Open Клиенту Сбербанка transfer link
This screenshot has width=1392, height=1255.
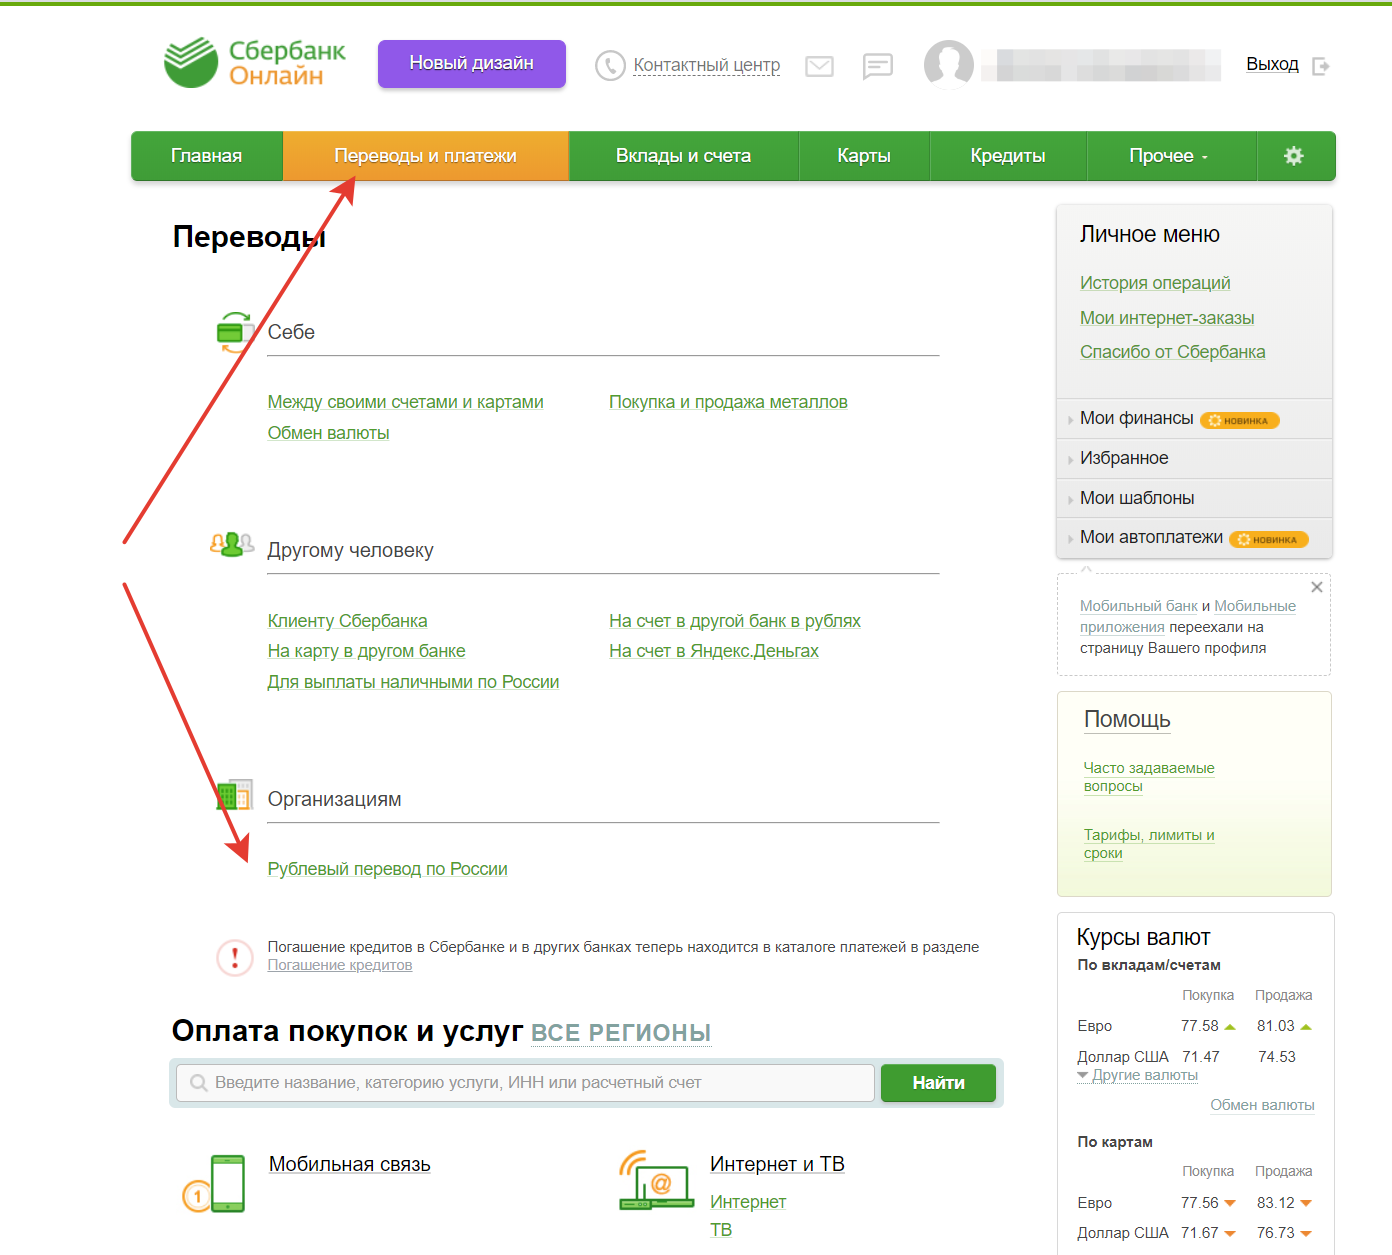(x=347, y=621)
